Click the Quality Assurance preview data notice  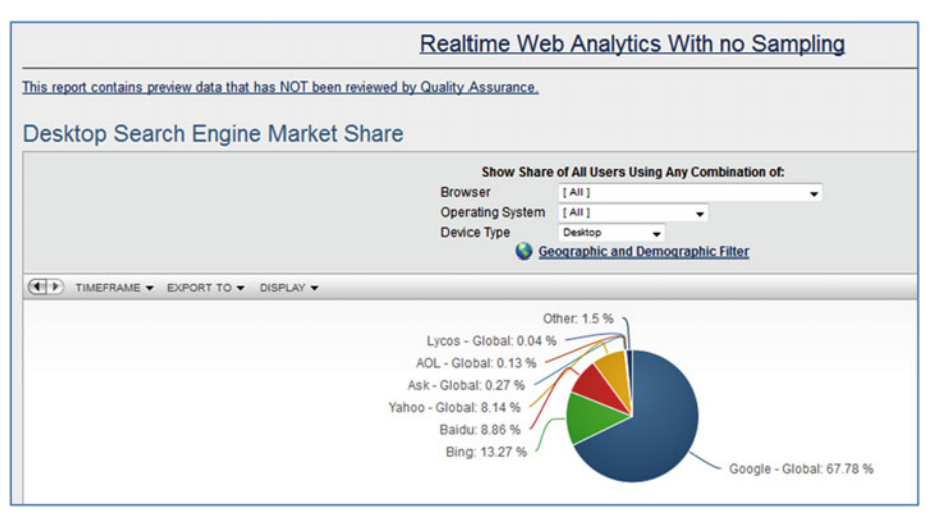click(281, 88)
